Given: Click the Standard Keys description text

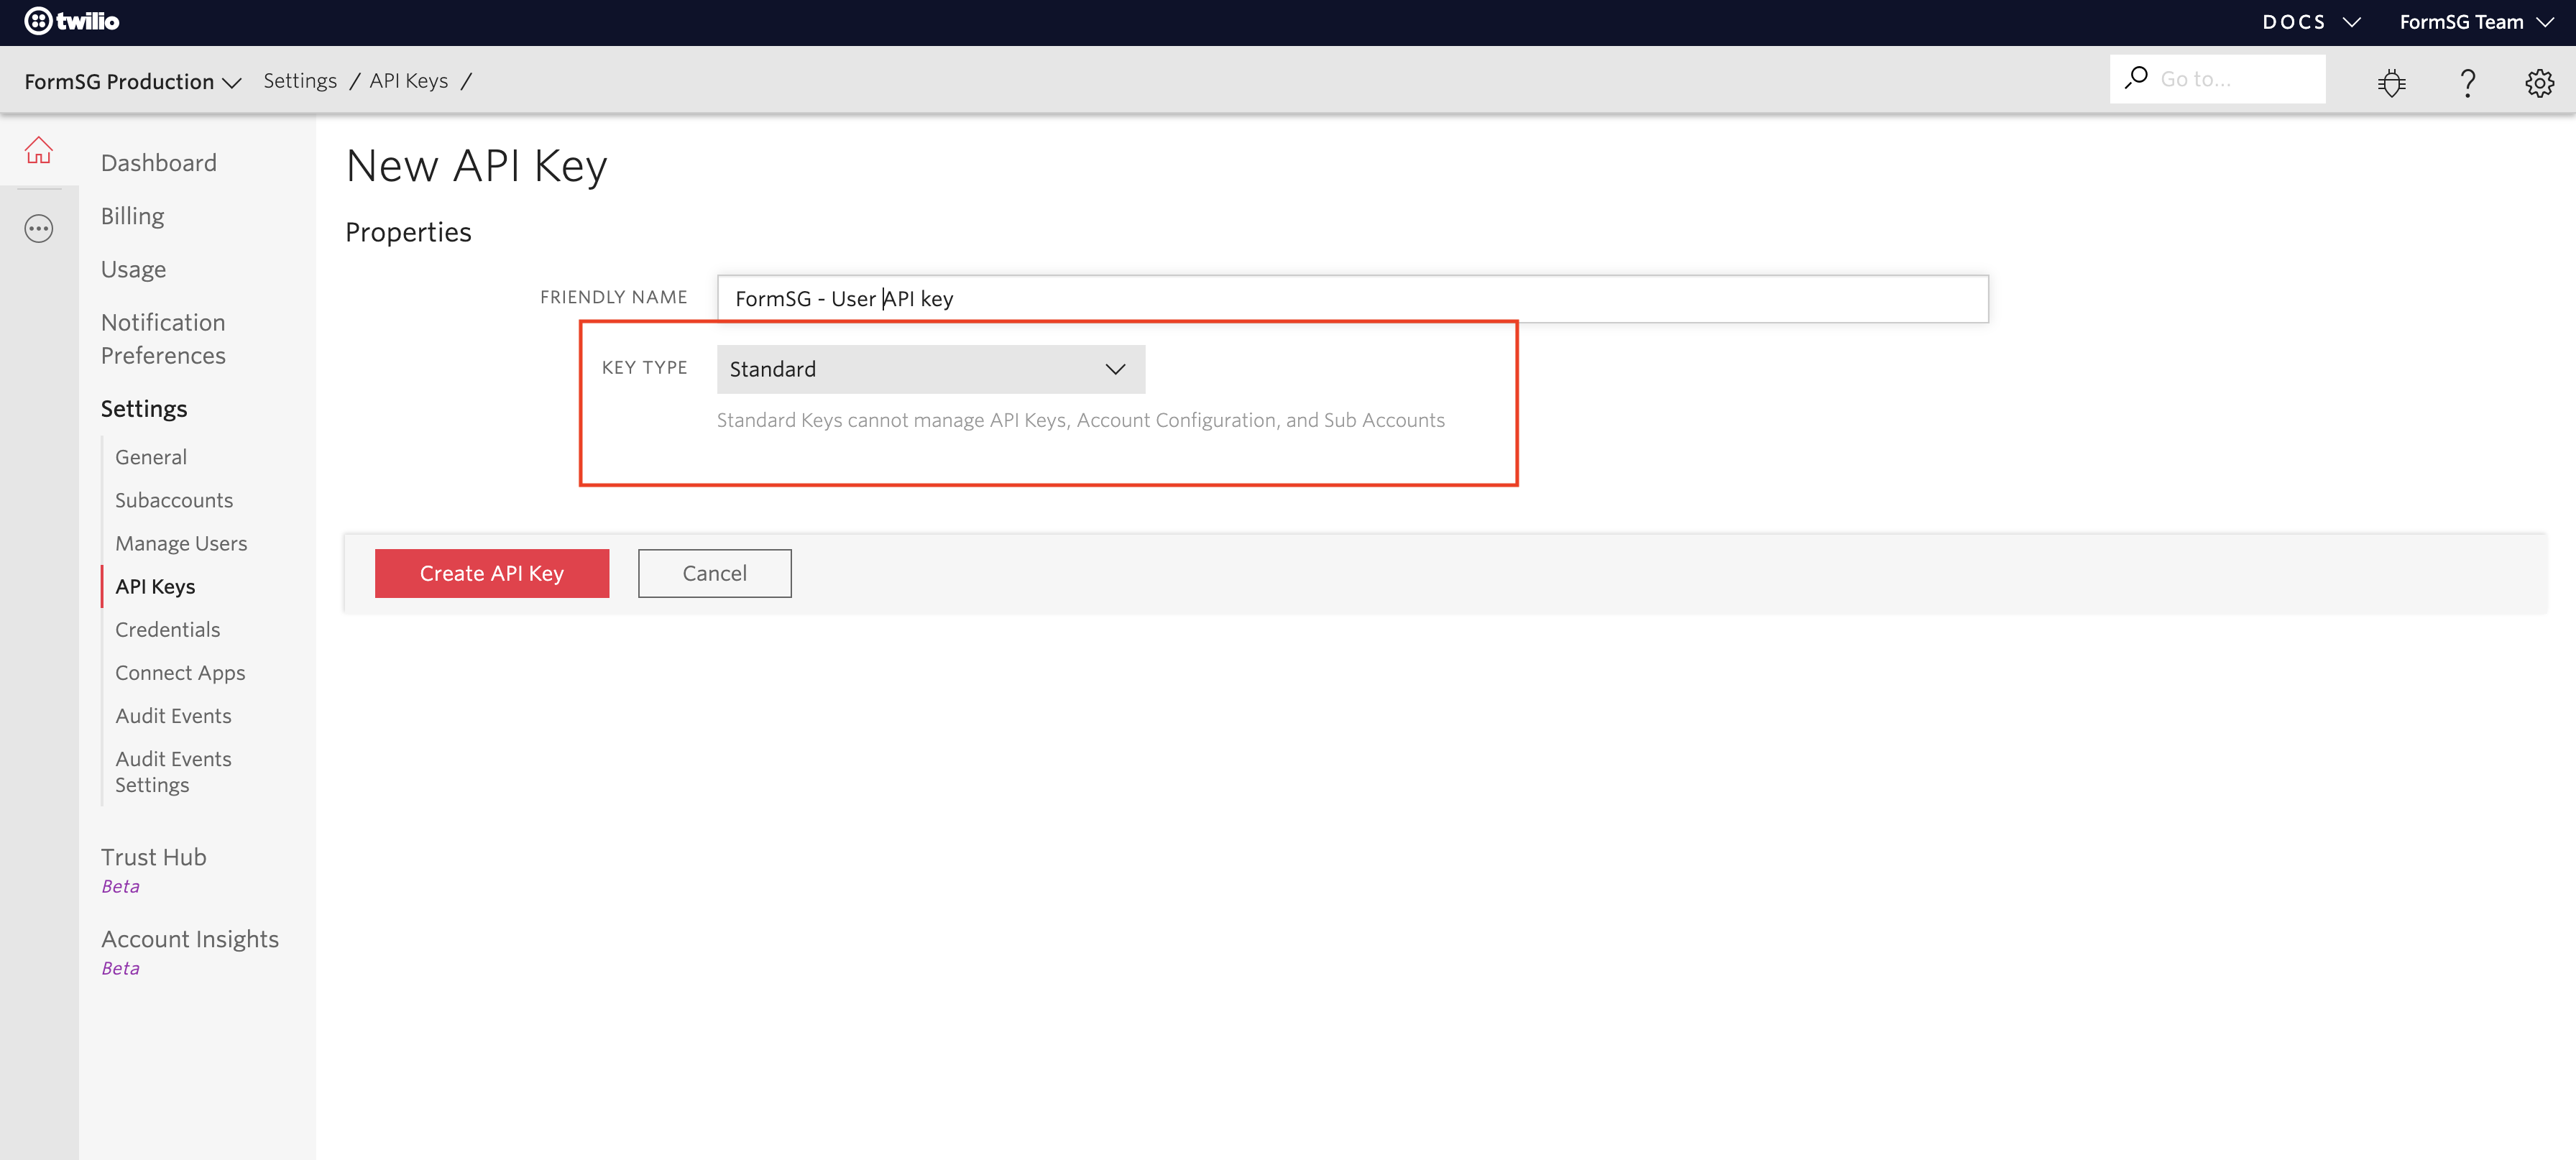Looking at the screenshot, I should click(1080, 420).
